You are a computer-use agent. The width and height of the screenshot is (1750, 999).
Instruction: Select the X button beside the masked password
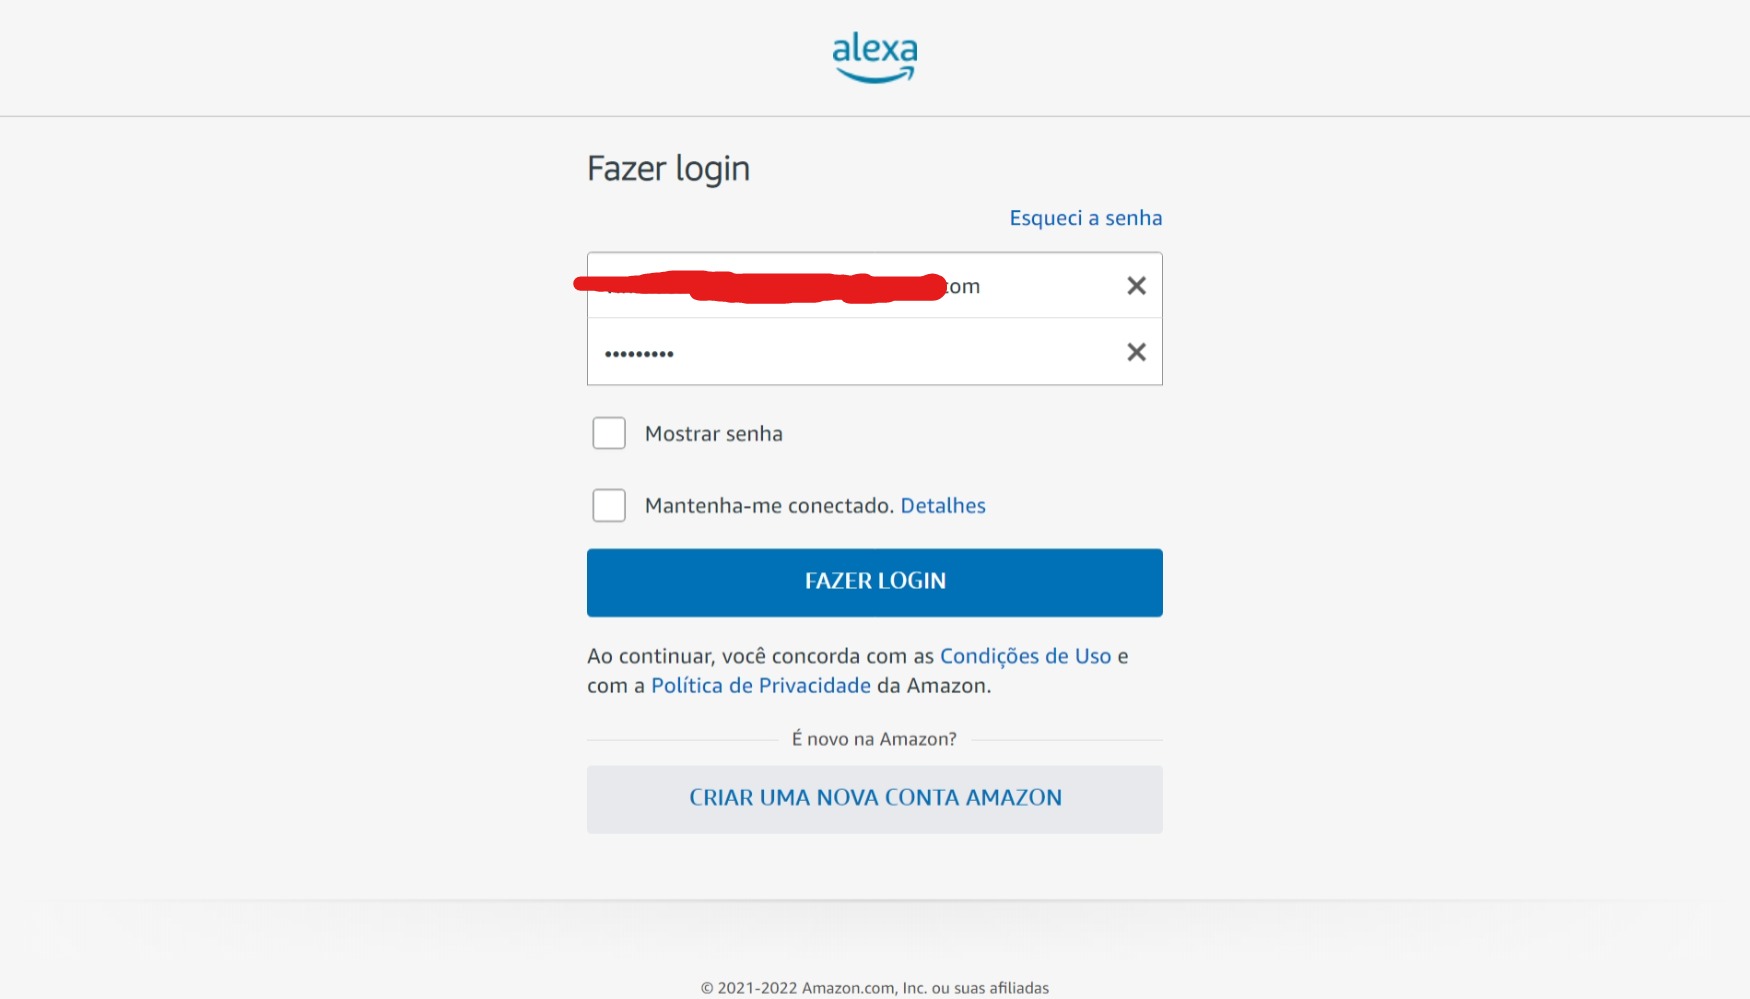click(1136, 352)
